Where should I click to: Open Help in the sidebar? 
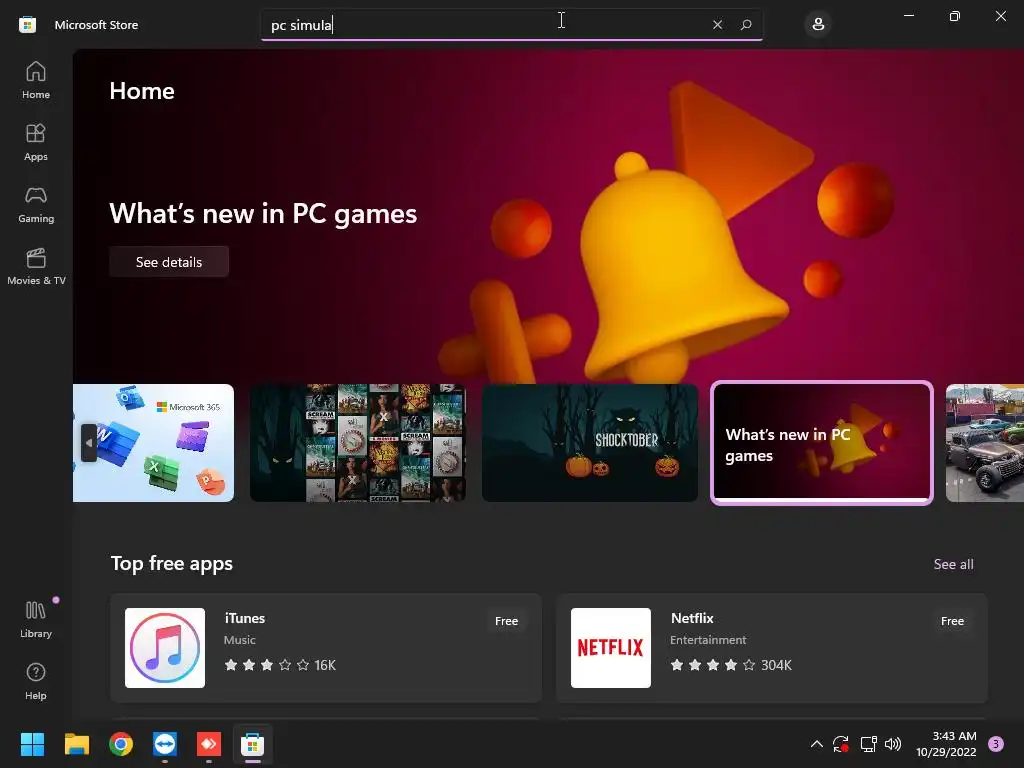[x=36, y=681]
